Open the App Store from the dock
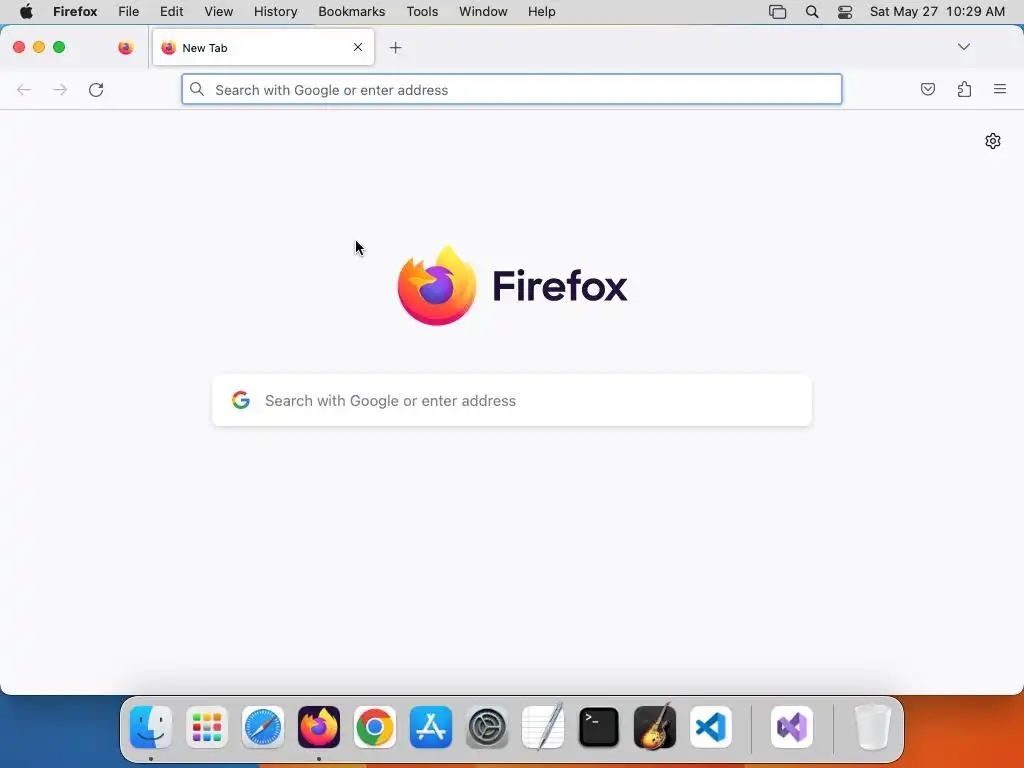 pos(431,727)
